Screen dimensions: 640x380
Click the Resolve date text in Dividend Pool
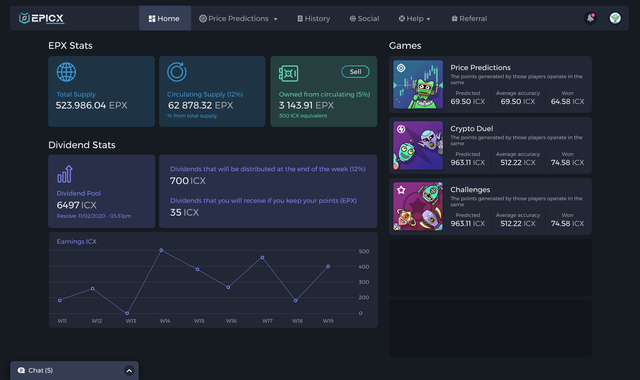94,216
